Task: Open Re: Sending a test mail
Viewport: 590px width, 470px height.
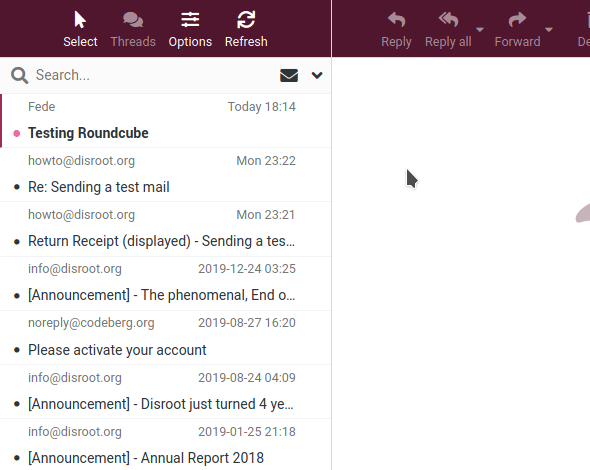Action: click(x=166, y=175)
